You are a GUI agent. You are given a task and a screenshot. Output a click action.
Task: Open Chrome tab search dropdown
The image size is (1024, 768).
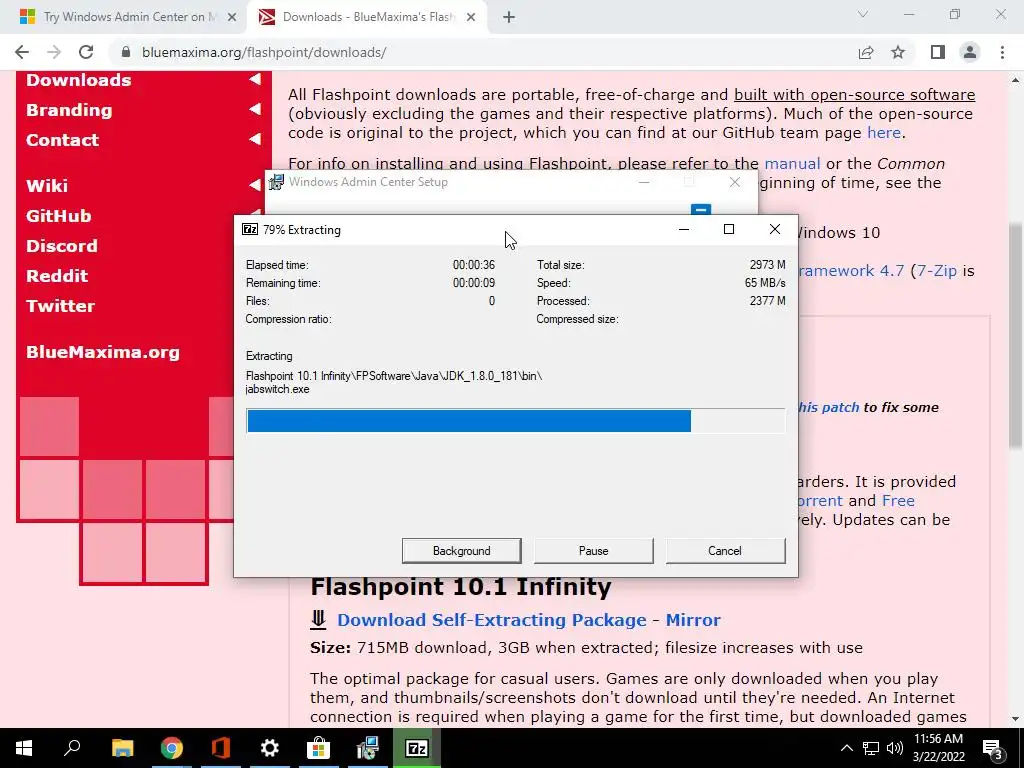coord(863,14)
